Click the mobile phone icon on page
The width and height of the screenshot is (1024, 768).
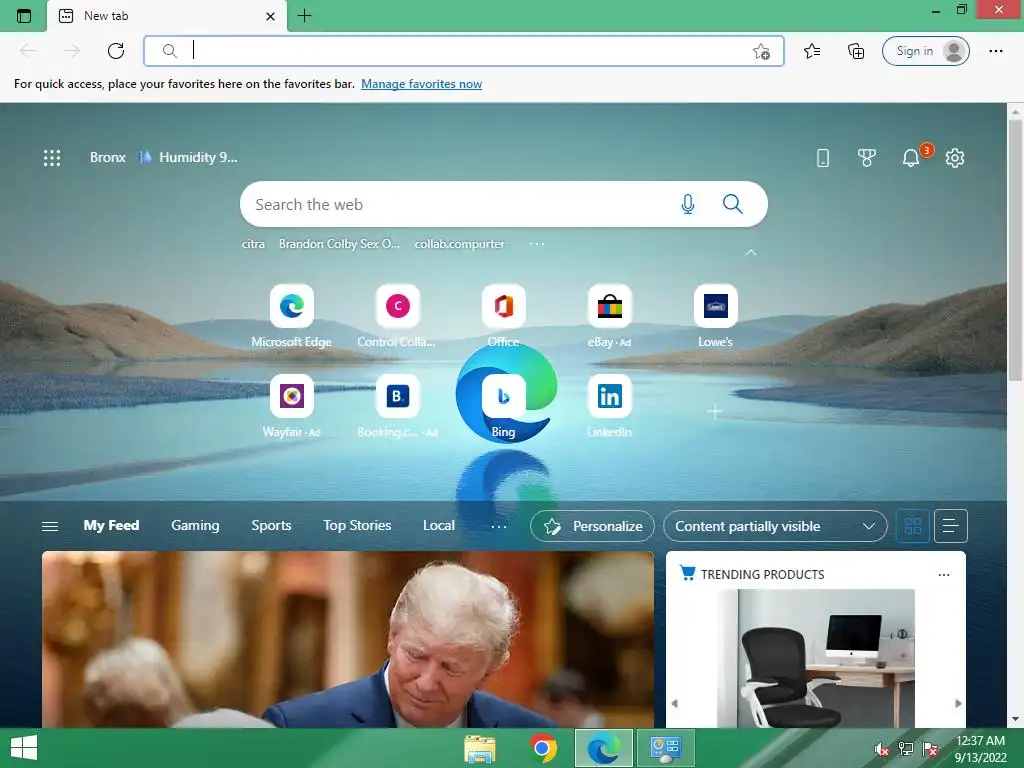click(x=823, y=157)
